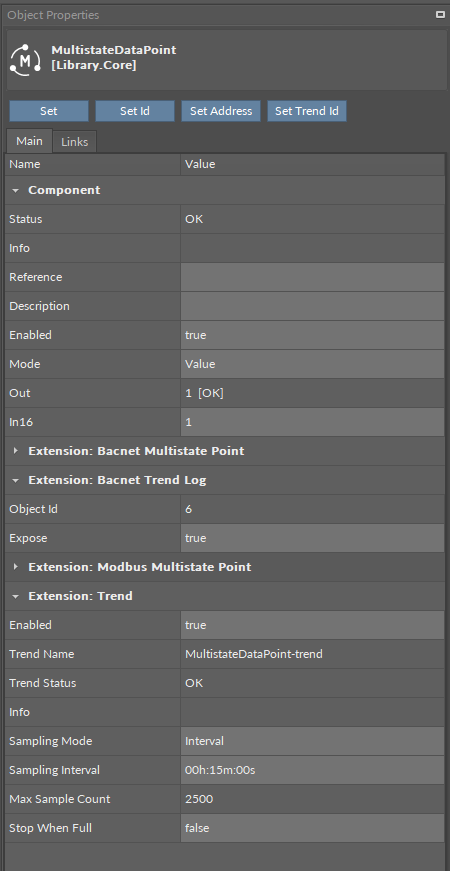
Task: Toggle the Stop When Full value false
Action: [312, 828]
